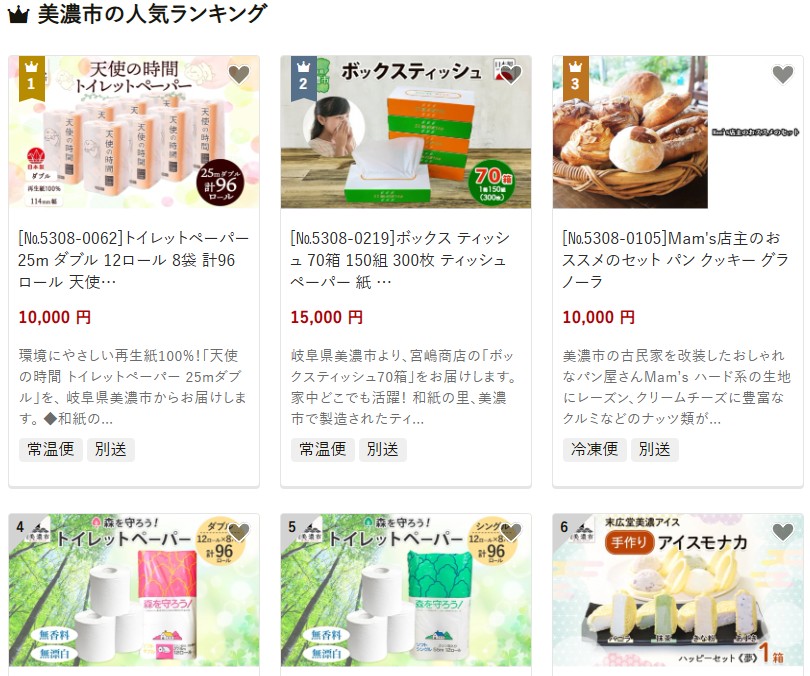Open the 天使の時間 toilet paper image
The height and width of the screenshot is (676, 810).
(134, 132)
